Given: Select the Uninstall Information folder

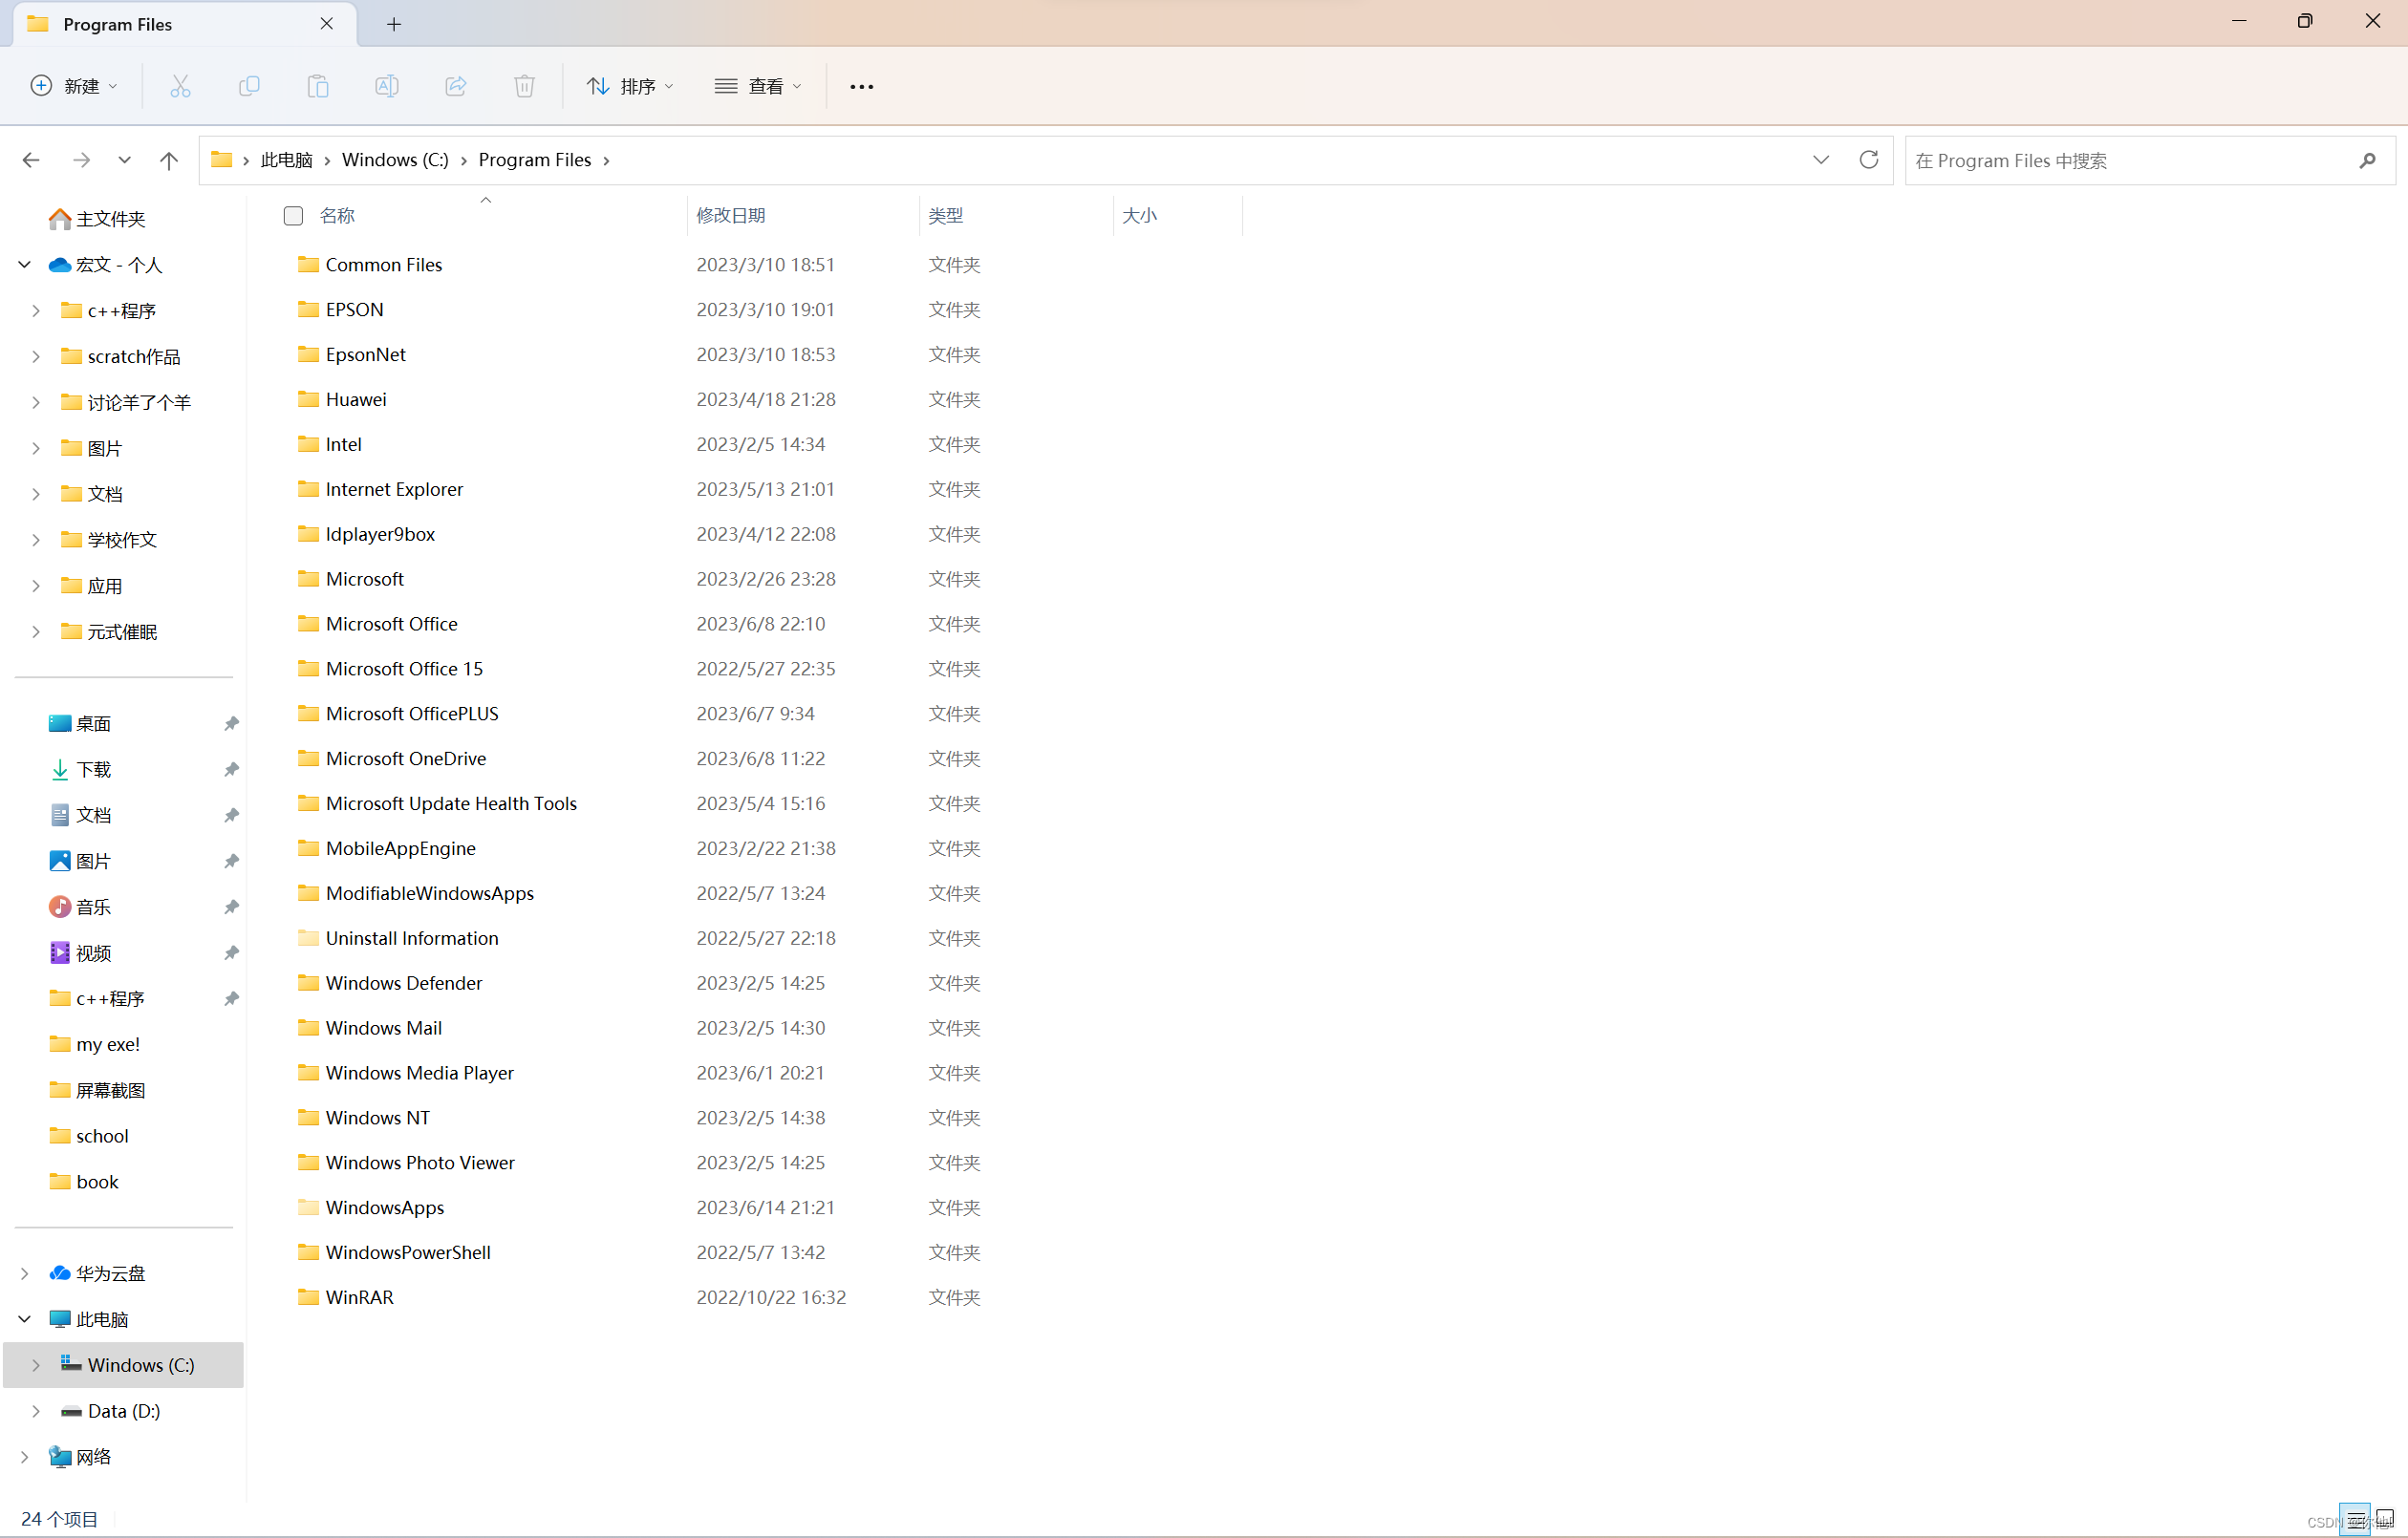Looking at the screenshot, I should pyautogui.click(x=412, y=938).
